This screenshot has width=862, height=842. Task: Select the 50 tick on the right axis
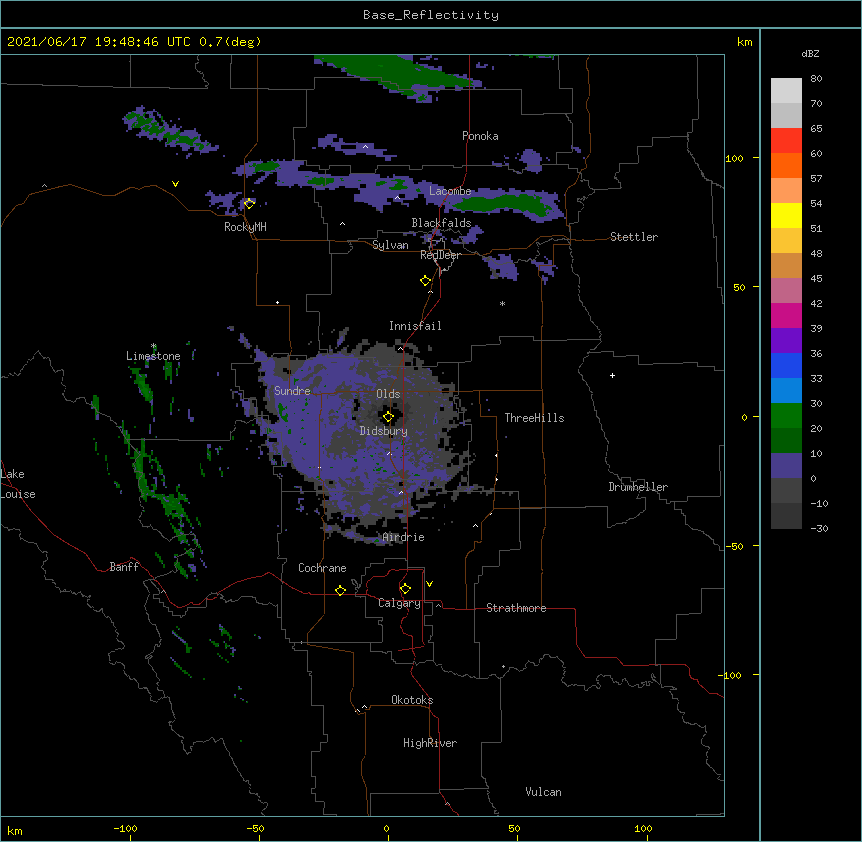(739, 287)
